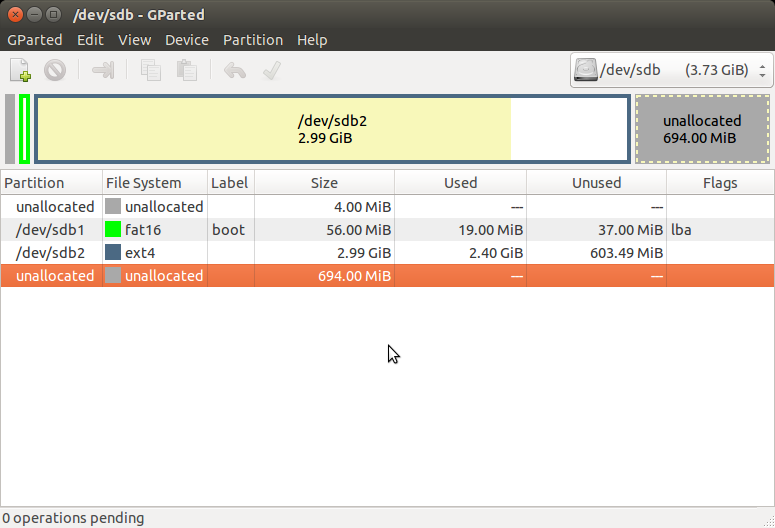
Task: Click the Size column header
Action: pyautogui.click(x=324, y=183)
